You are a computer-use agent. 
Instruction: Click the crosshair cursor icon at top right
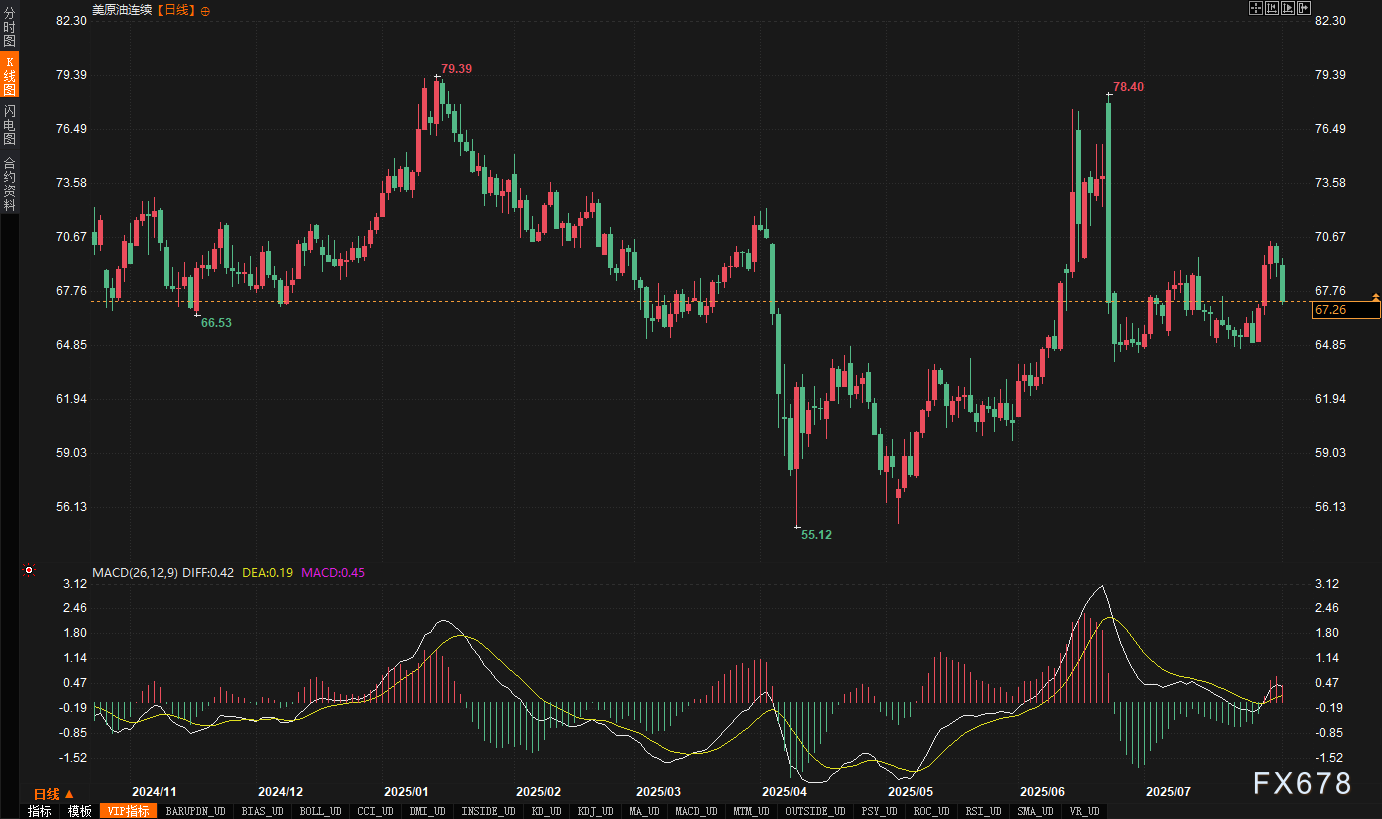1256,9
